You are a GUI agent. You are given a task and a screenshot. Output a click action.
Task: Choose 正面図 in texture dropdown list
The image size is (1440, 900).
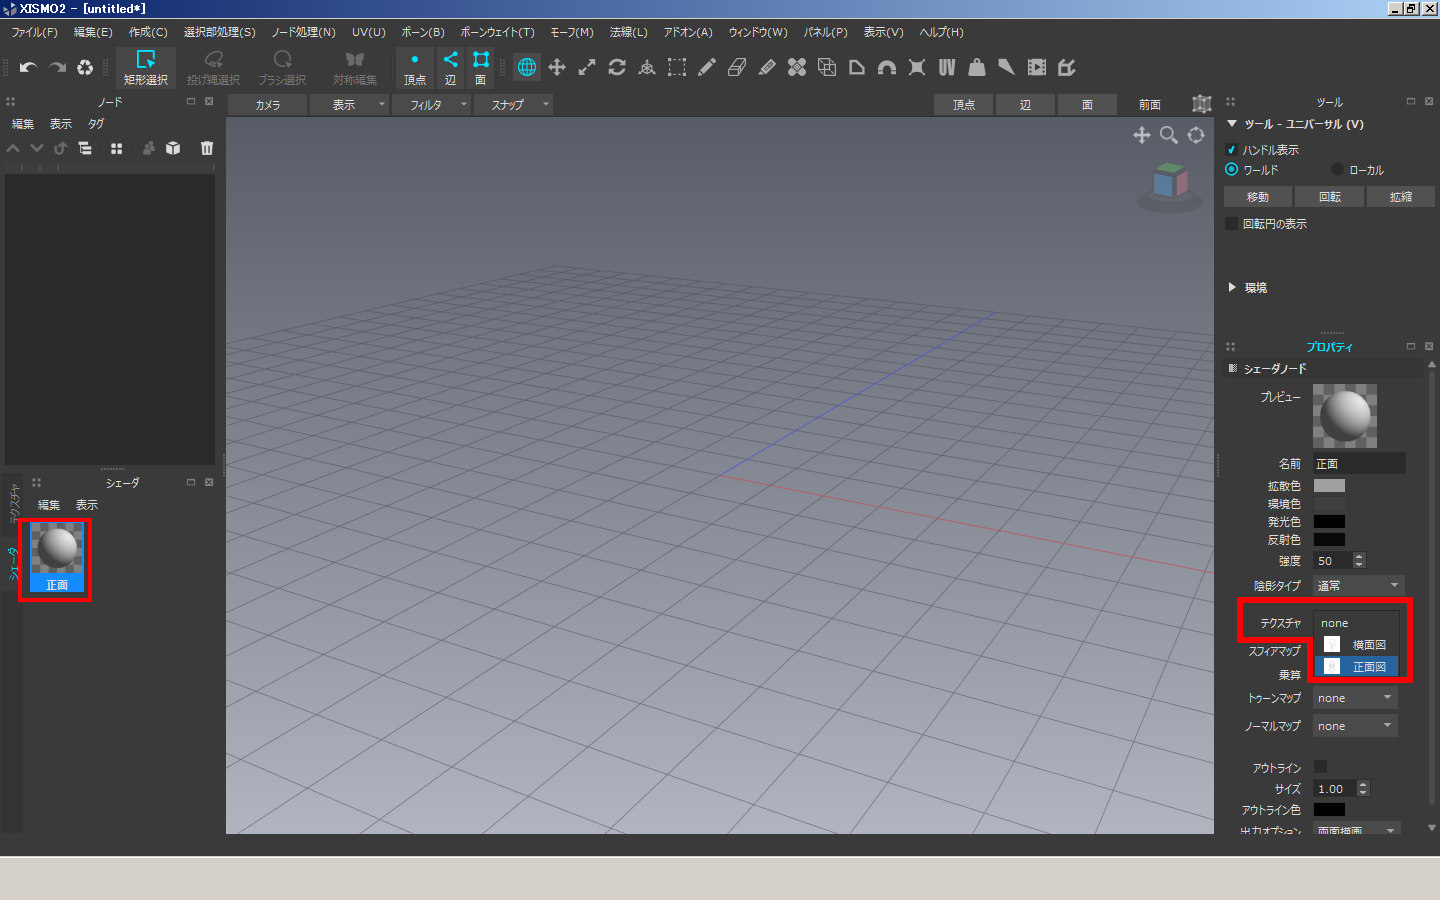click(1356, 666)
